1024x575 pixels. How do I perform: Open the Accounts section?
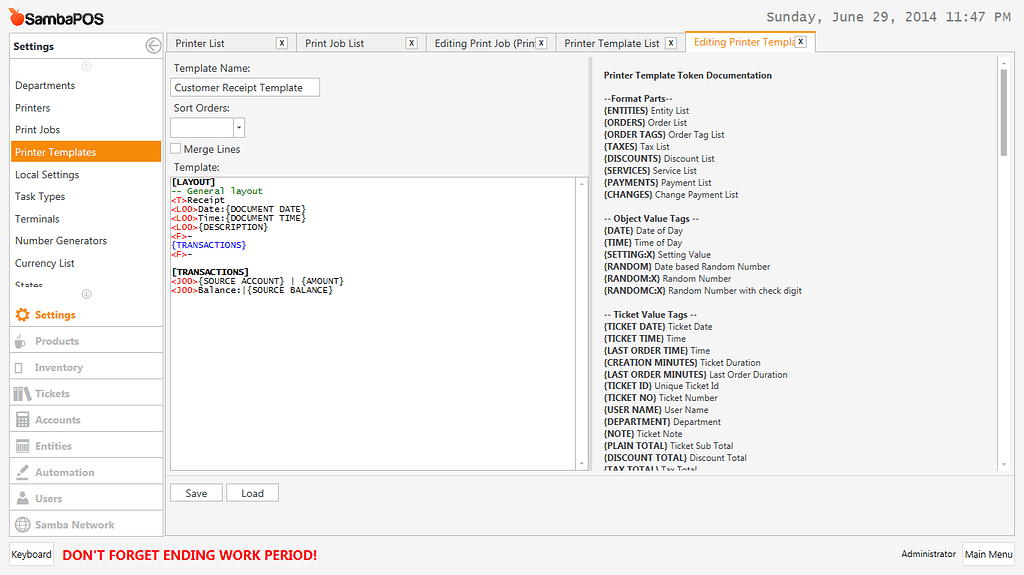[x=86, y=419]
